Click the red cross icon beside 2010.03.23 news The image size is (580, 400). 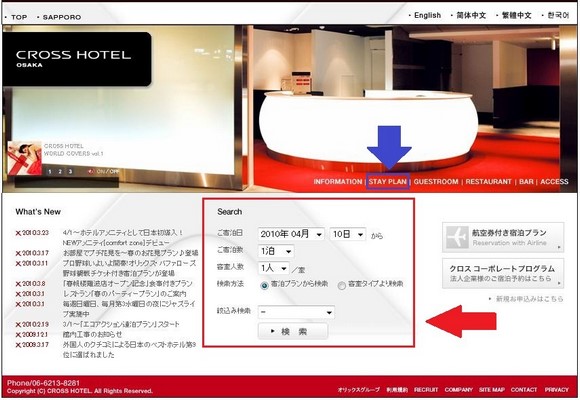pyautogui.click(x=18, y=233)
